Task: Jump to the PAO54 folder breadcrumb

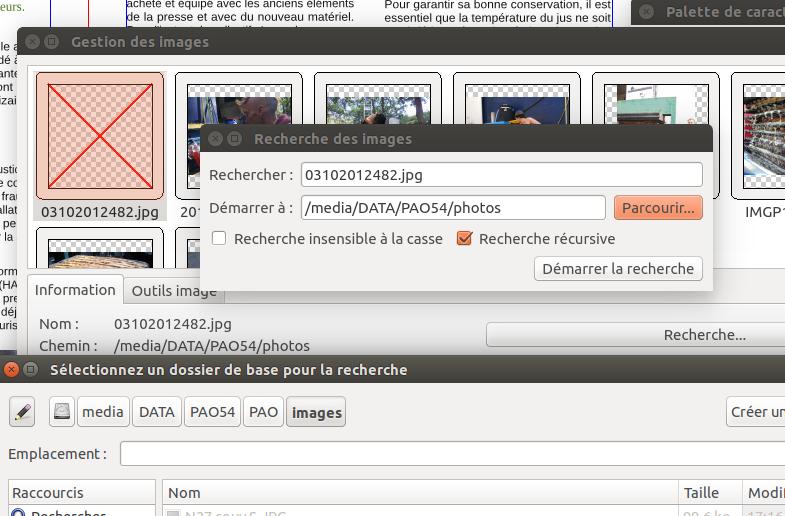Action: (x=213, y=412)
